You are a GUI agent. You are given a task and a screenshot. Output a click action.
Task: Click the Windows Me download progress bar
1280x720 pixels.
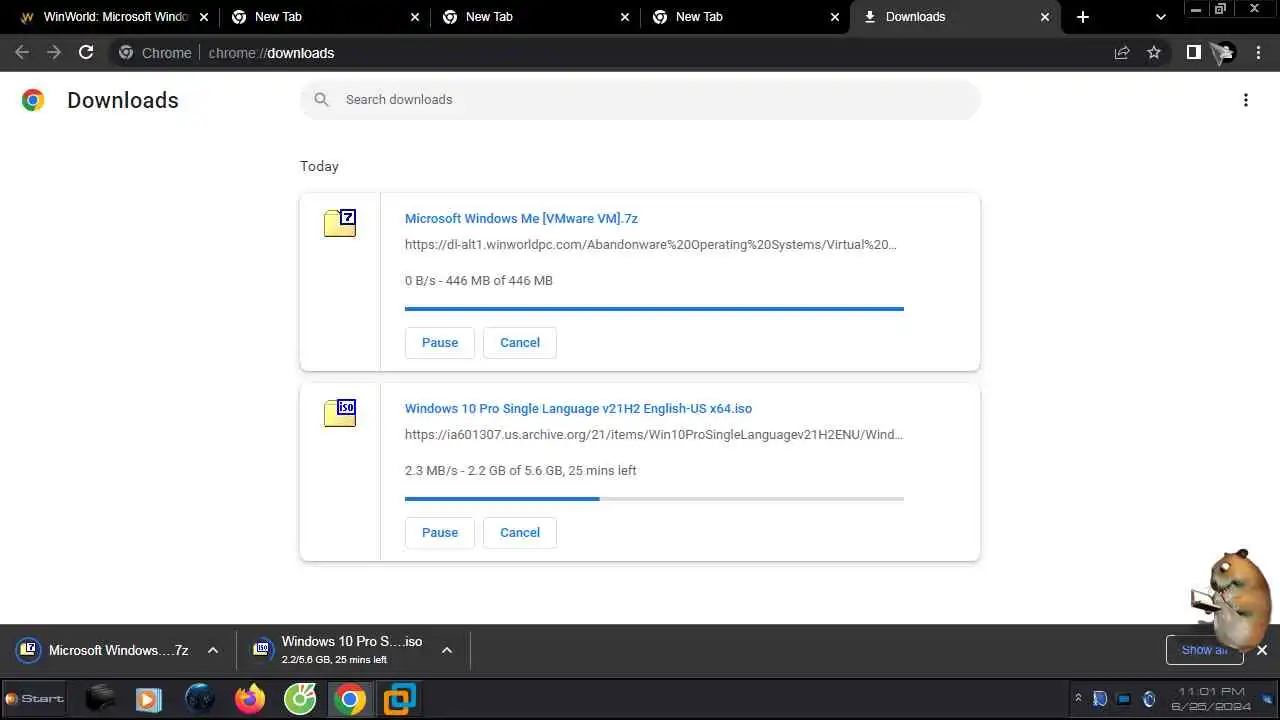point(654,309)
